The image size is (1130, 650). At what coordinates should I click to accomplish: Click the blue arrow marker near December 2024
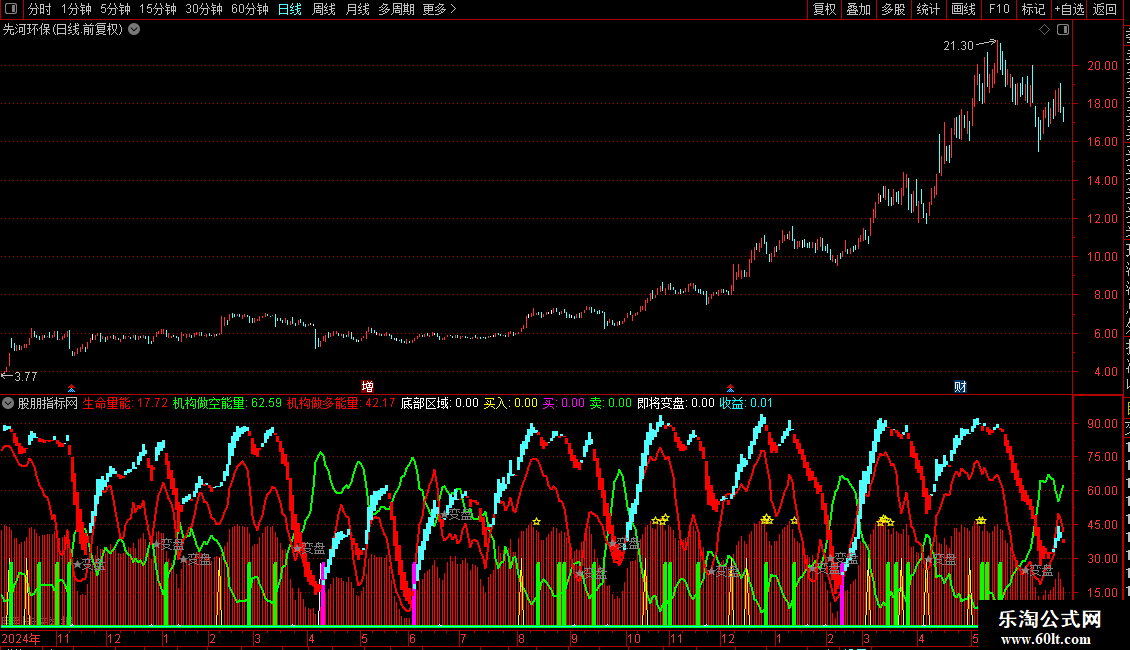(730, 388)
